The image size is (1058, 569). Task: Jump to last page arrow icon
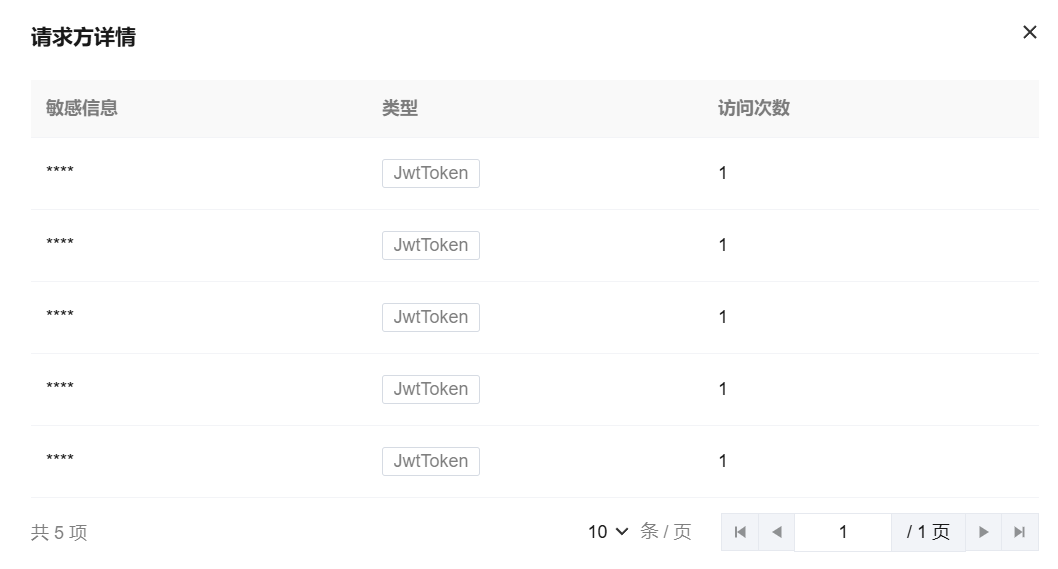1020,532
